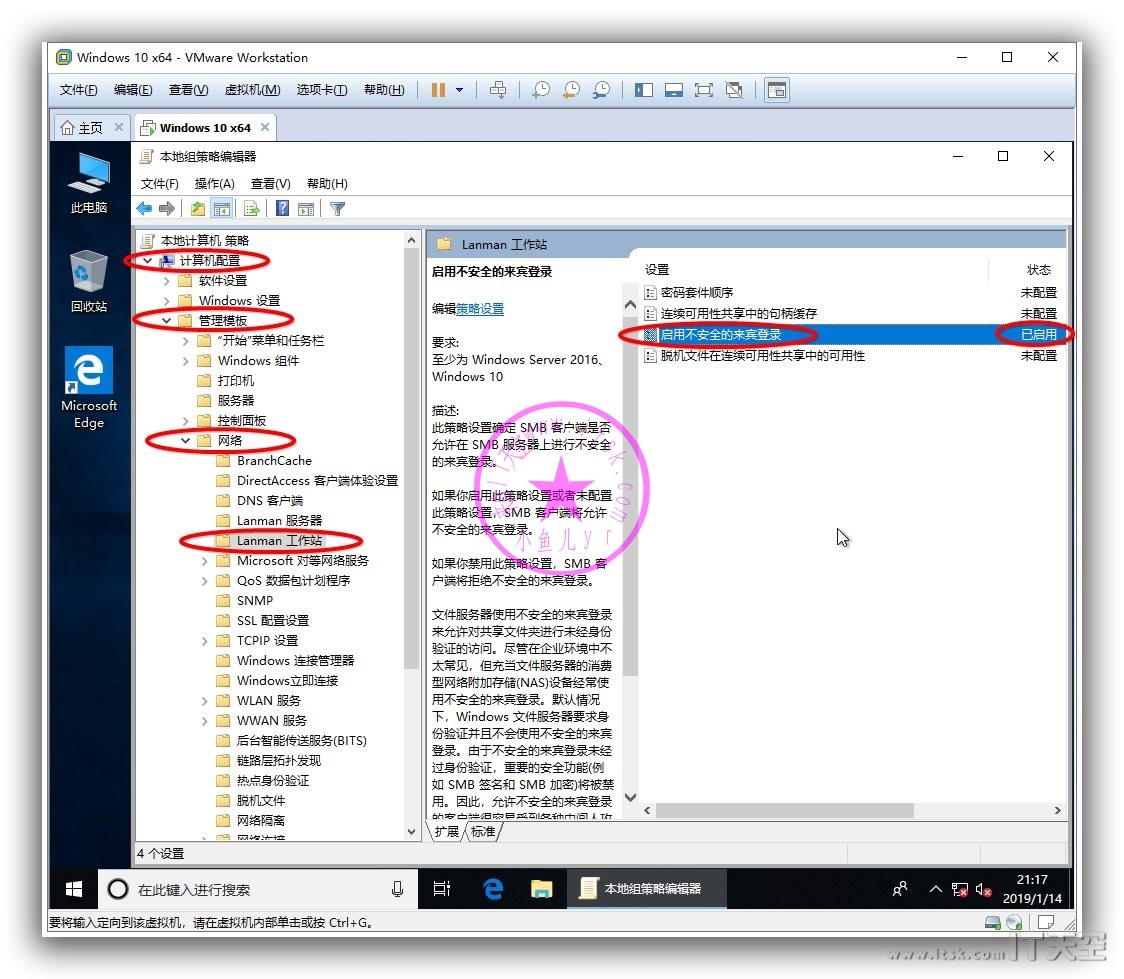1124x979 pixels.
Task: Go back using the policy editor's back arrow
Action: pyautogui.click(x=144, y=209)
